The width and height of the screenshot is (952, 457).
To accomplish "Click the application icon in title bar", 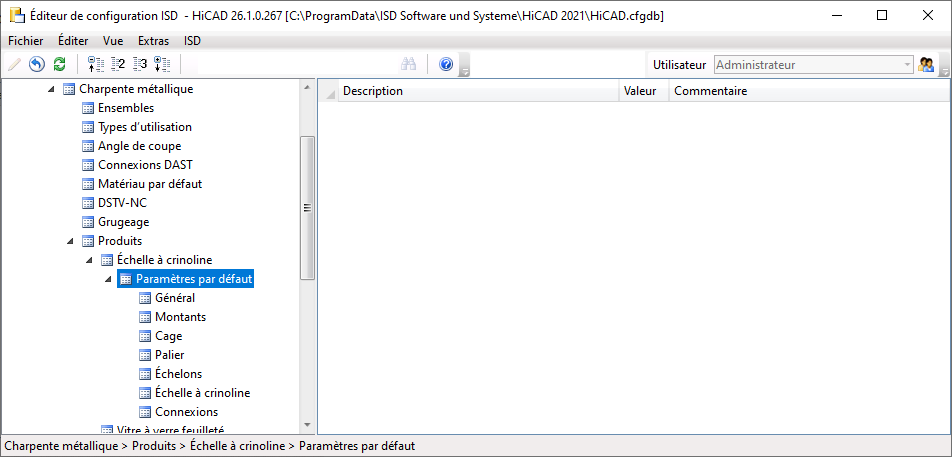I will click(x=16, y=16).
